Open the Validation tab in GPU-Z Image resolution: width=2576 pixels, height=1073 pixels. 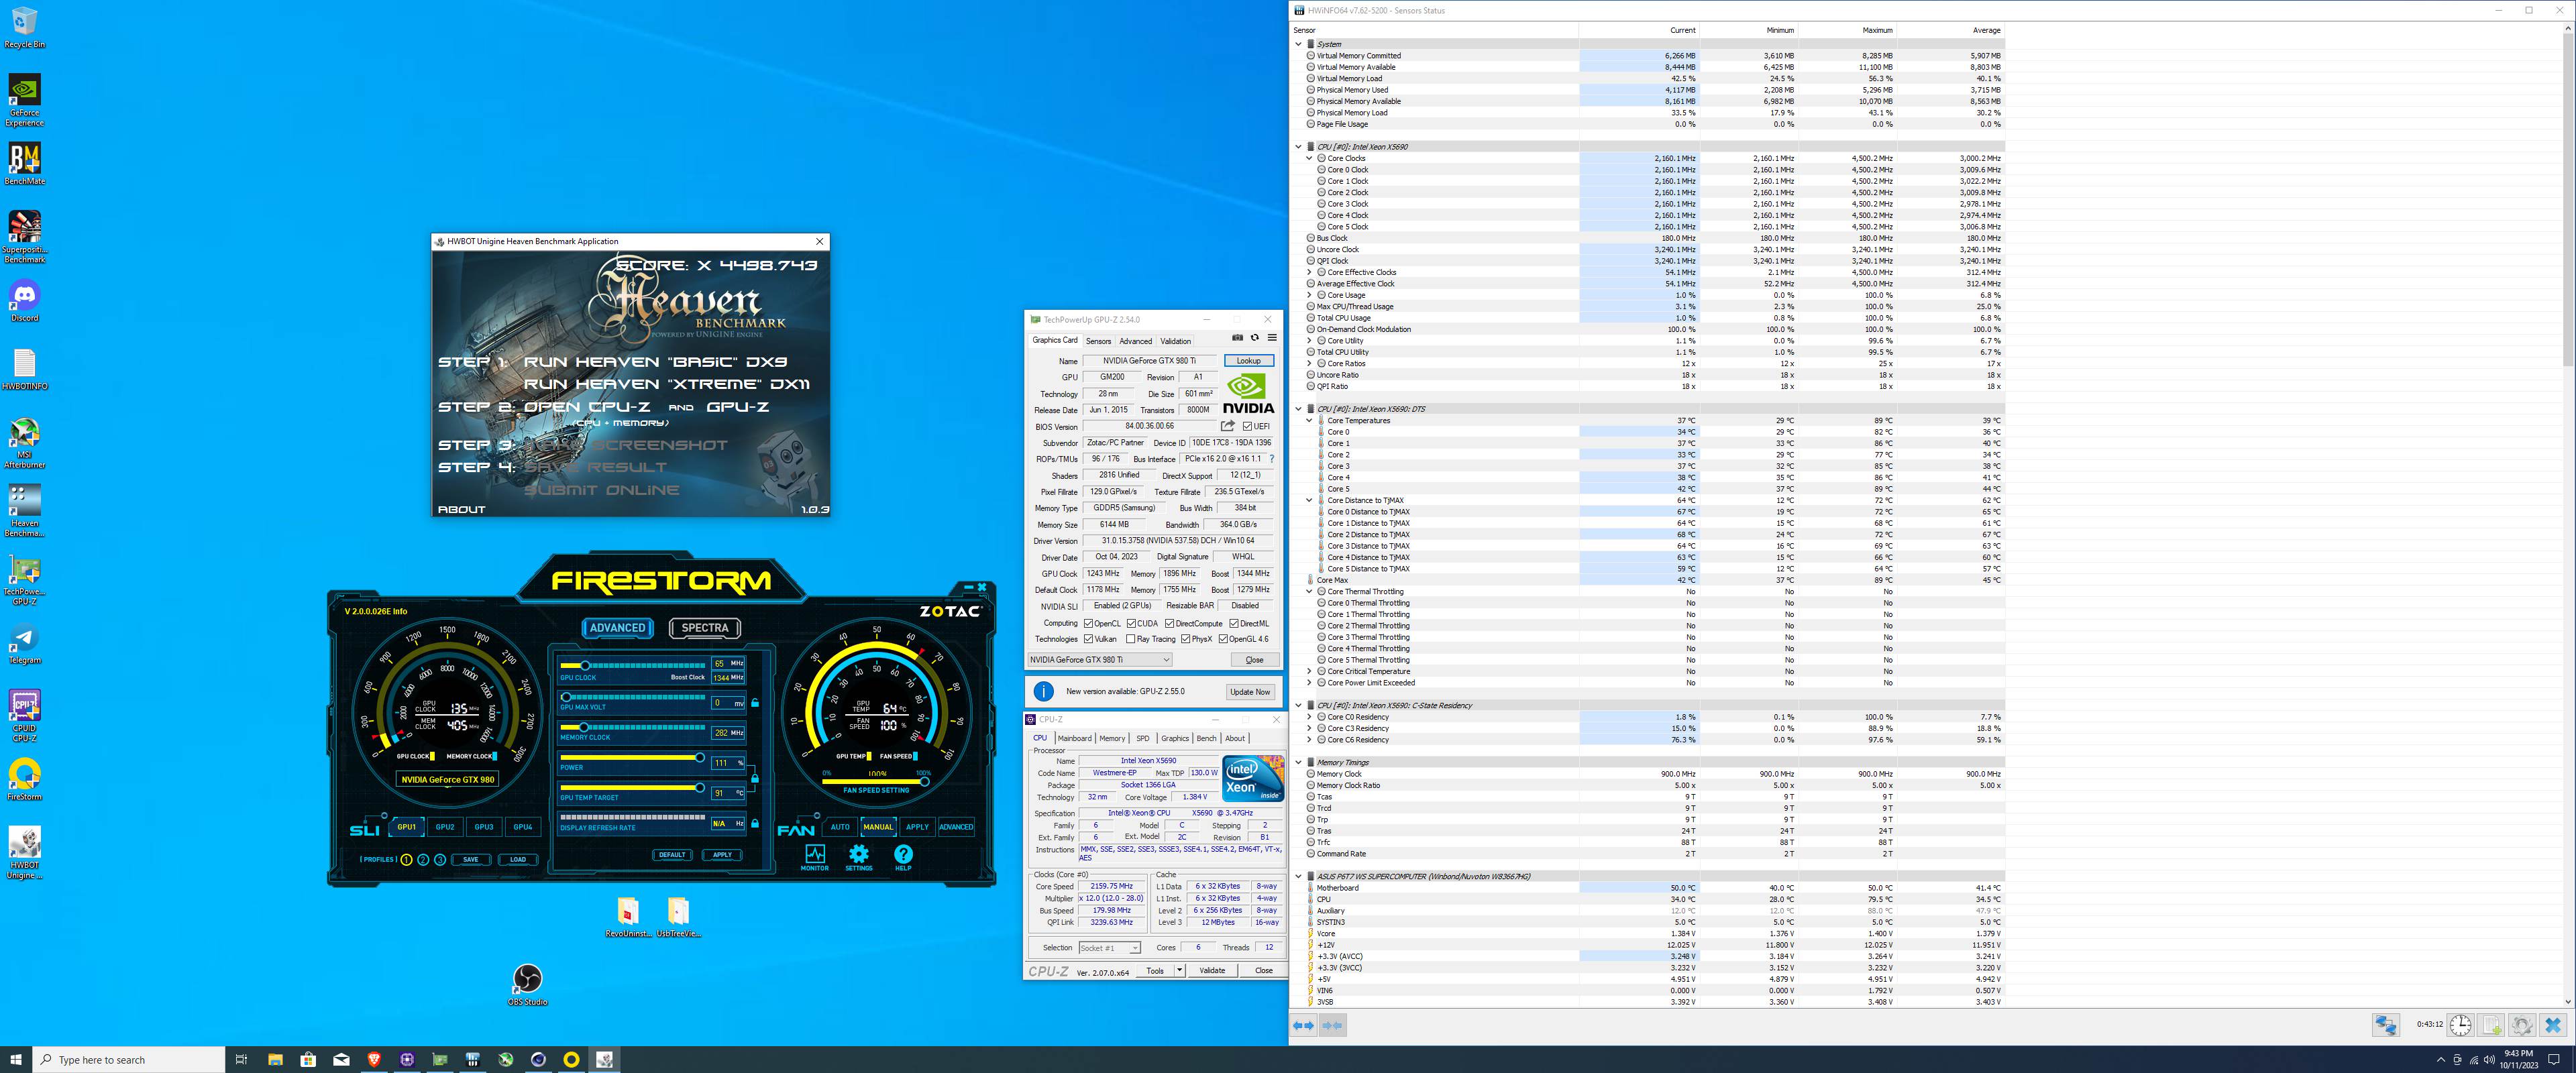point(1175,341)
